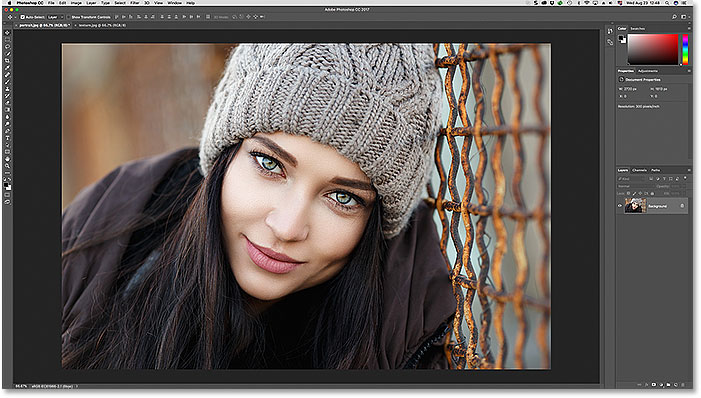Open the Edit Toolbar three-dots icon

[8, 173]
